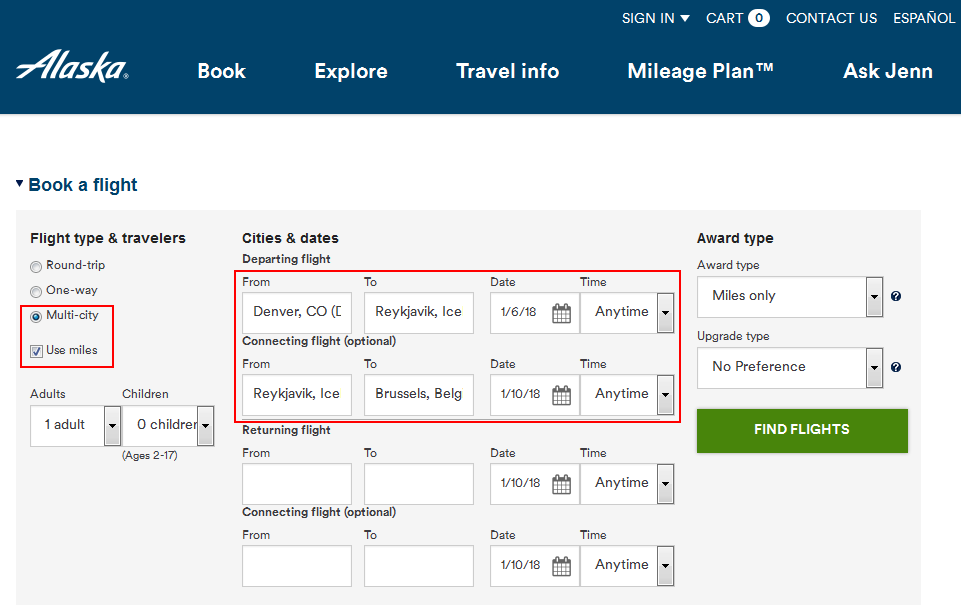Open the Explore menu

[x=351, y=71]
